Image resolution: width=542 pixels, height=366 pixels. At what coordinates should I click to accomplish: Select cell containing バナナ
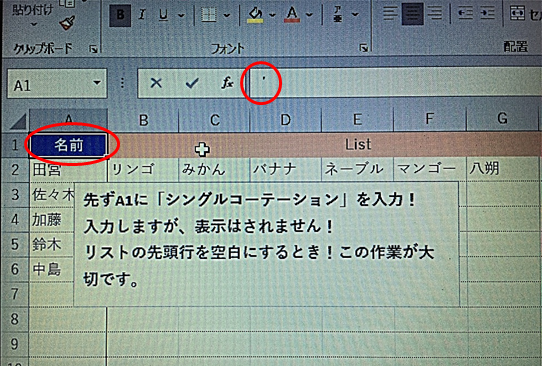pos(286,169)
